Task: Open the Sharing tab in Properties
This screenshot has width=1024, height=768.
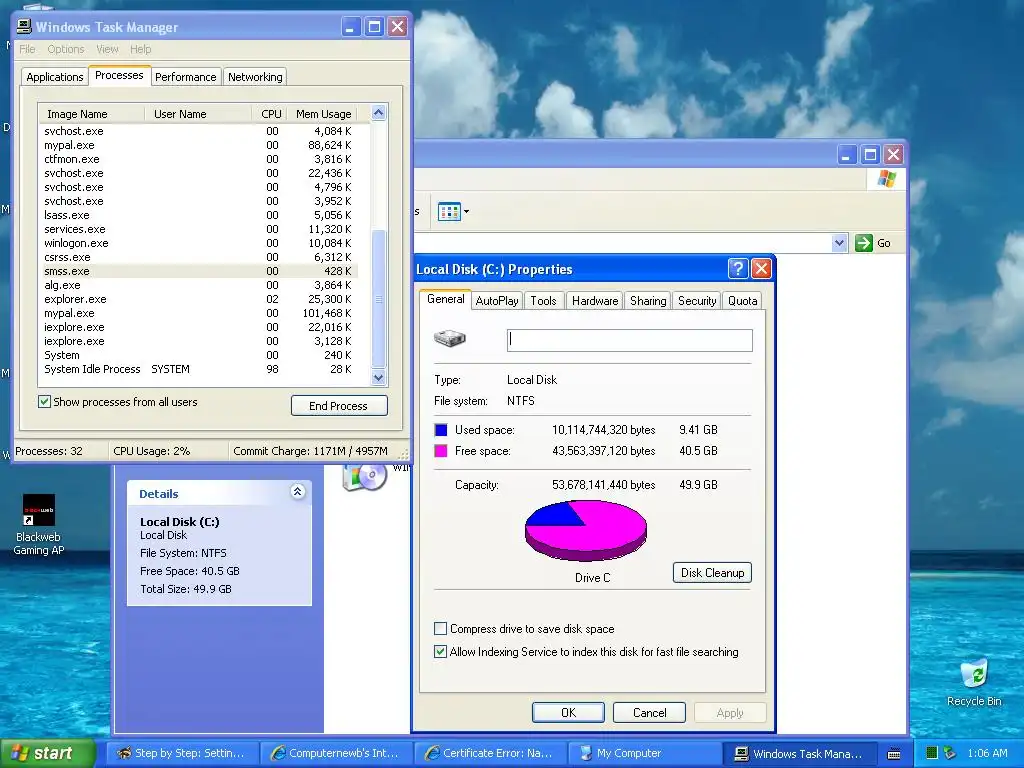Action: click(x=648, y=300)
